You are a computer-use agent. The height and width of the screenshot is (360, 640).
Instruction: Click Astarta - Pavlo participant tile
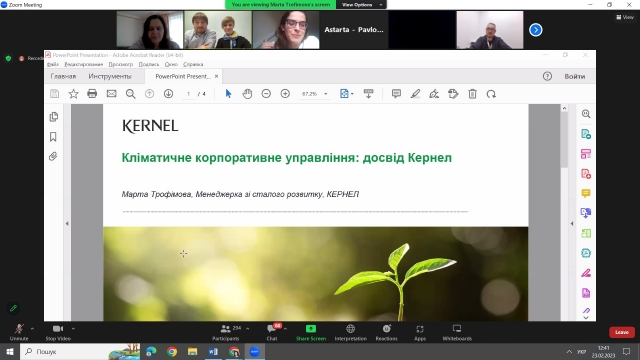click(354, 30)
